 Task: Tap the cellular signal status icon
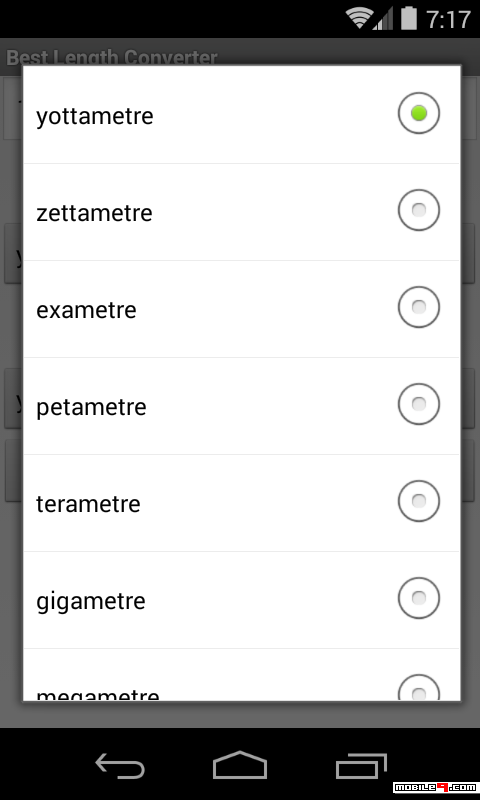pos(383,19)
